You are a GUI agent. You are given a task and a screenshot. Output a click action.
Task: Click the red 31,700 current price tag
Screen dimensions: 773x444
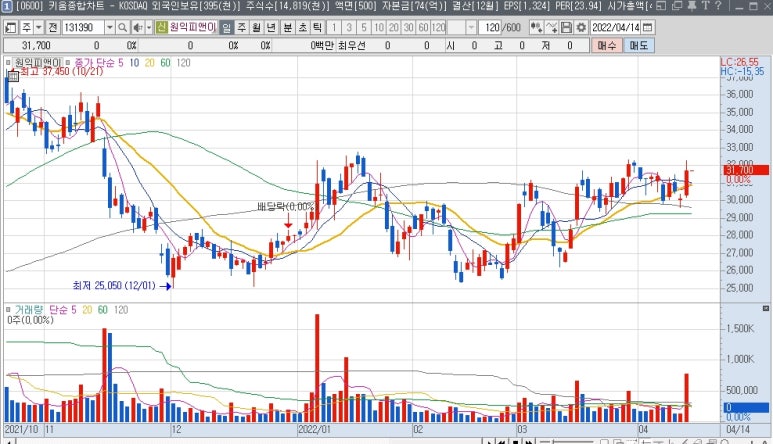[746, 170]
